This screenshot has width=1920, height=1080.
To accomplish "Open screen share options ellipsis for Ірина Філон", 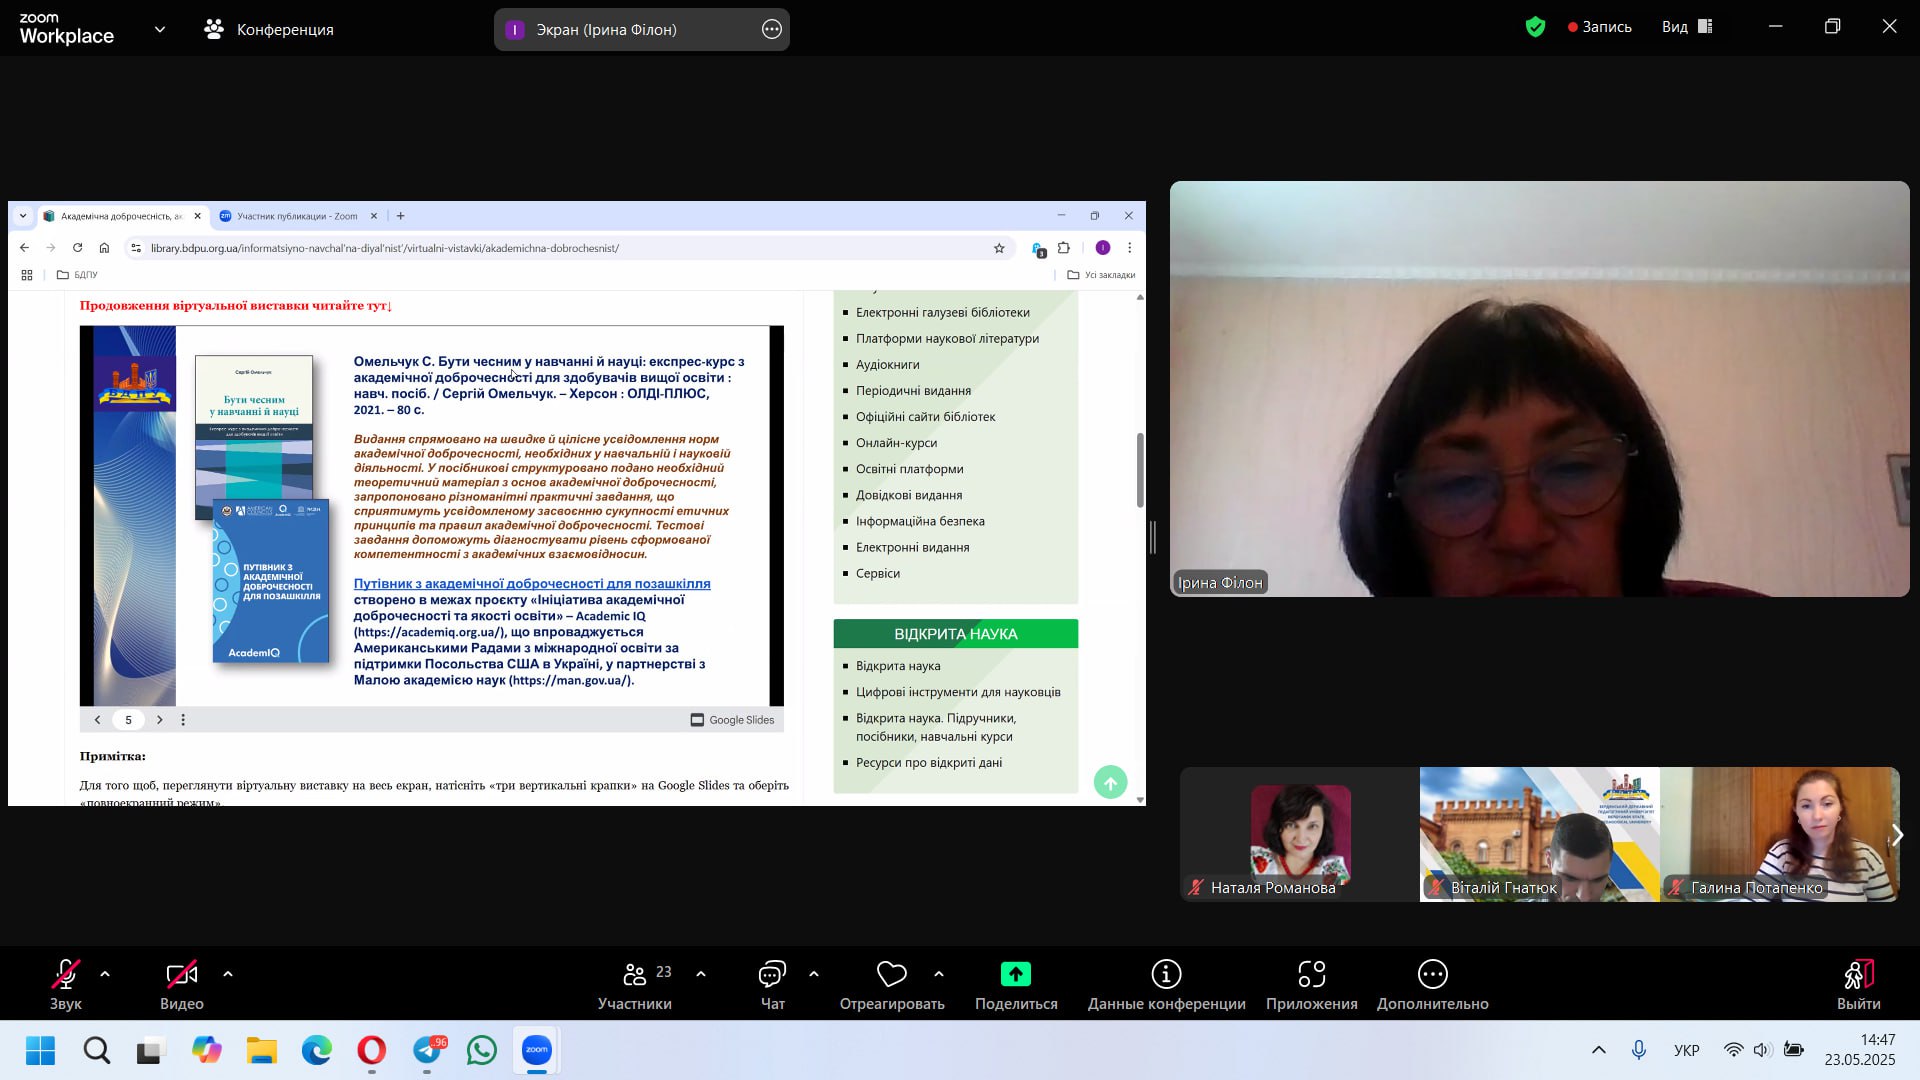I will click(x=771, y=30).
